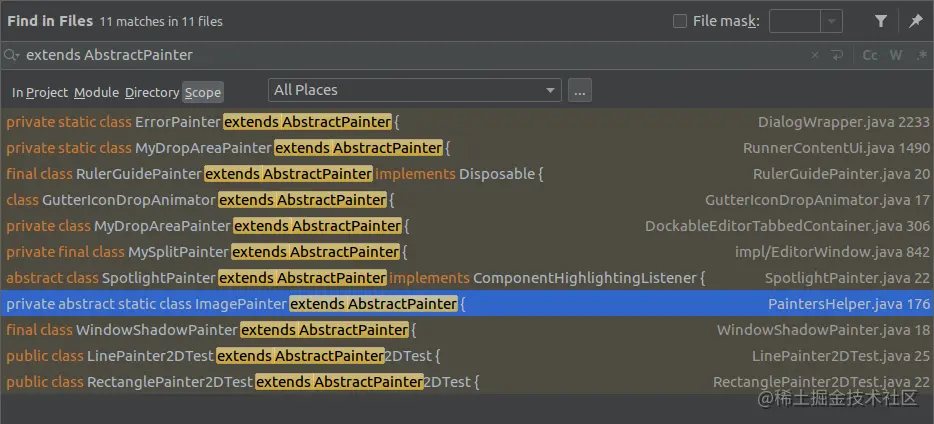934x424 pixels.
Task: Toggle Words (W) option
Action: click(896, 55)
